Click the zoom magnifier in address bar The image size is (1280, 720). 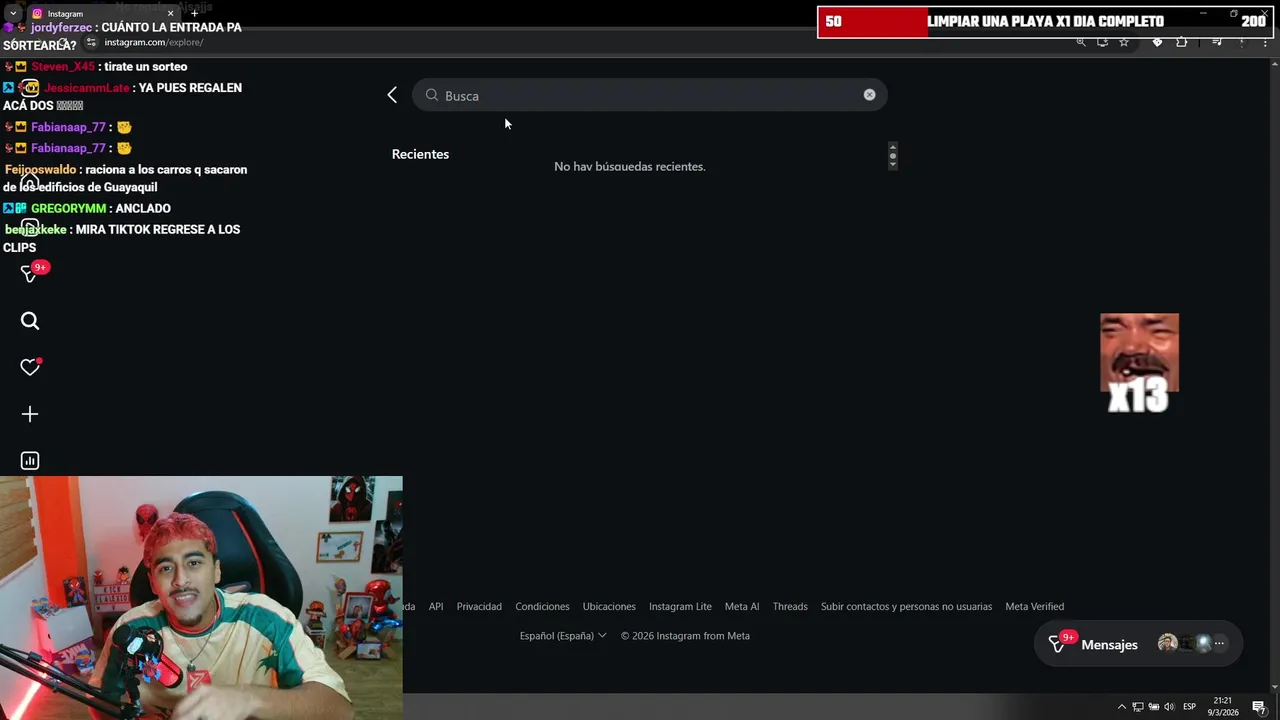pos(1081,42)
